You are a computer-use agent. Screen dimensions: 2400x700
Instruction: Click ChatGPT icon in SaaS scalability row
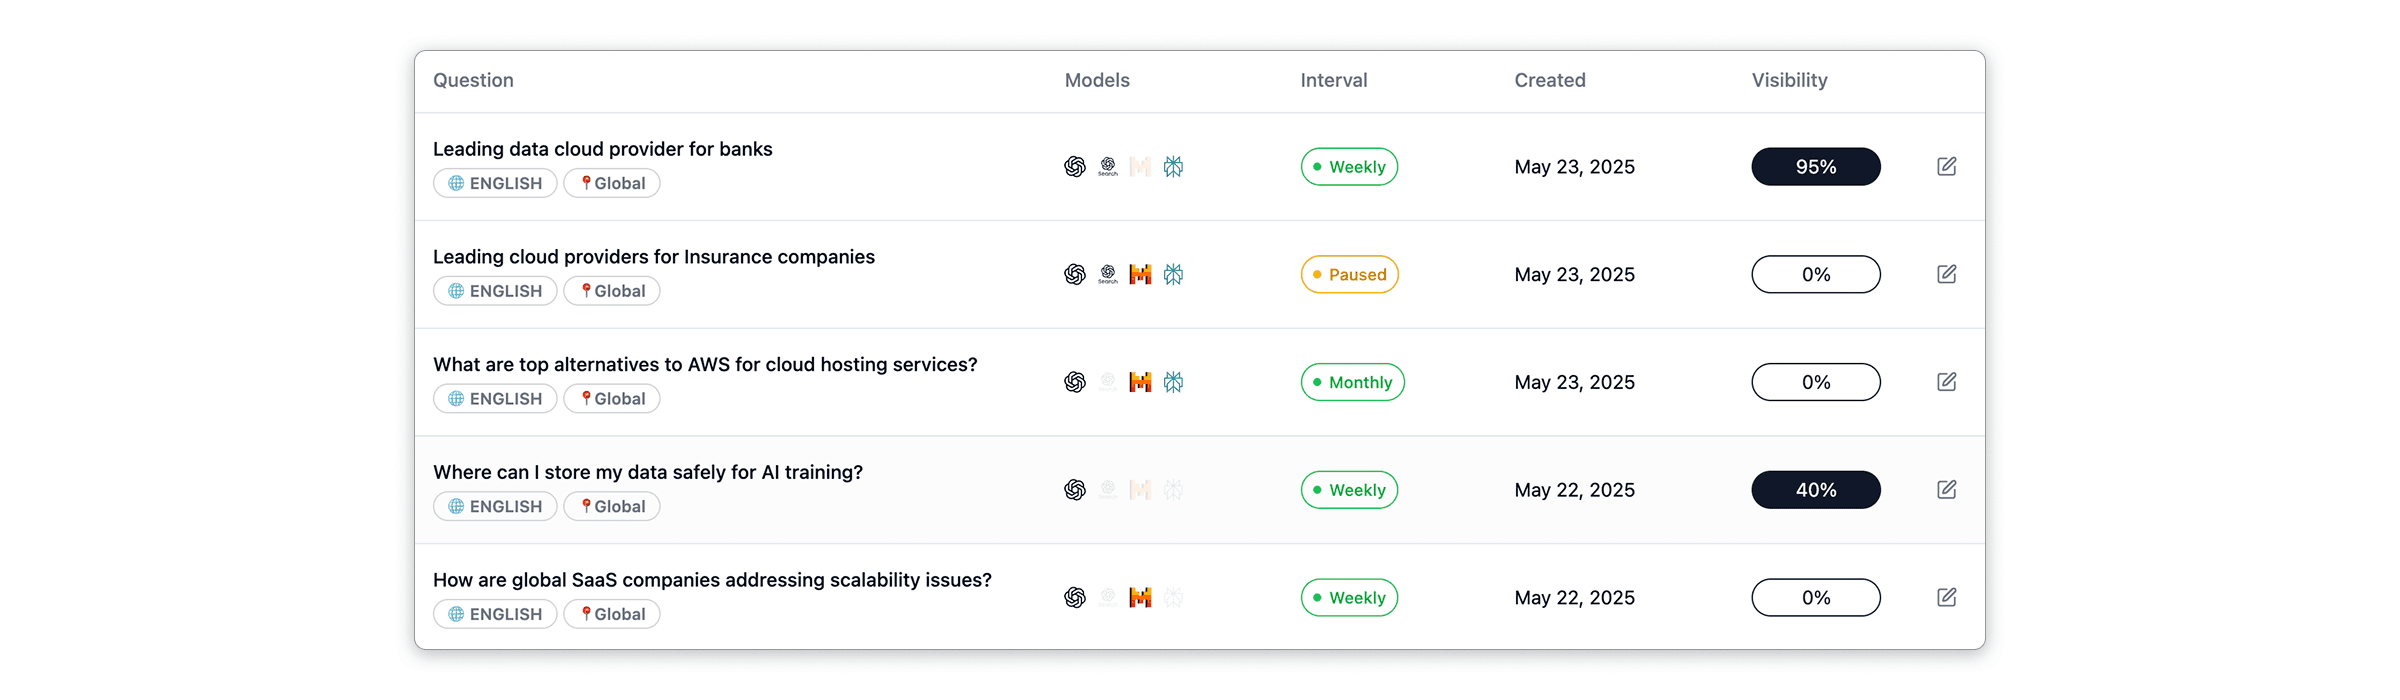click(1075, 598)
